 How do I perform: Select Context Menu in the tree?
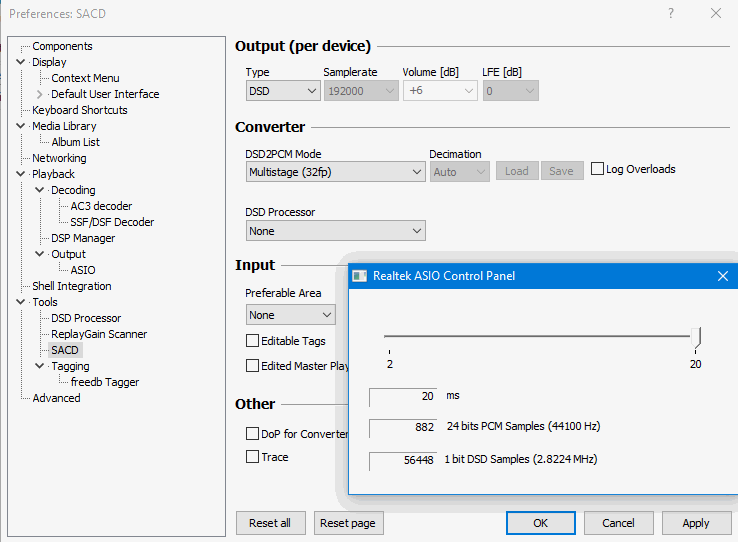85,78
